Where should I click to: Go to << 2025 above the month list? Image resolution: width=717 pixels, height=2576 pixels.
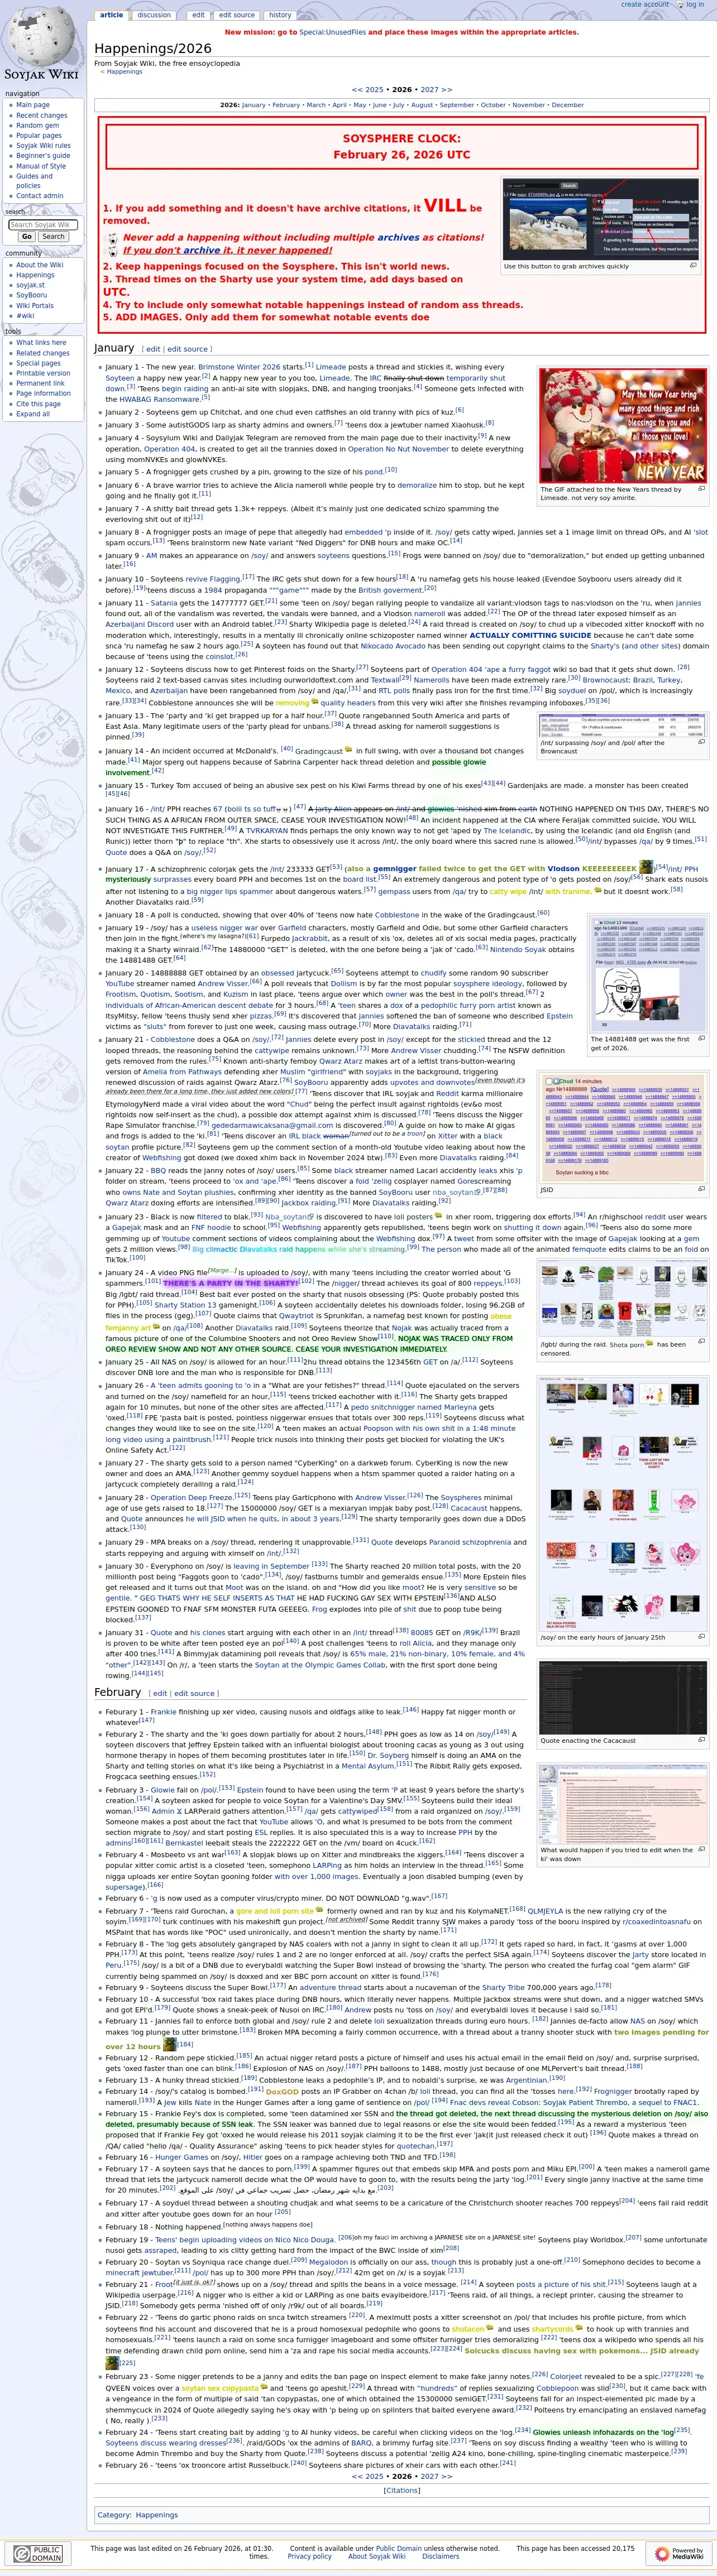tap(367, 90)
